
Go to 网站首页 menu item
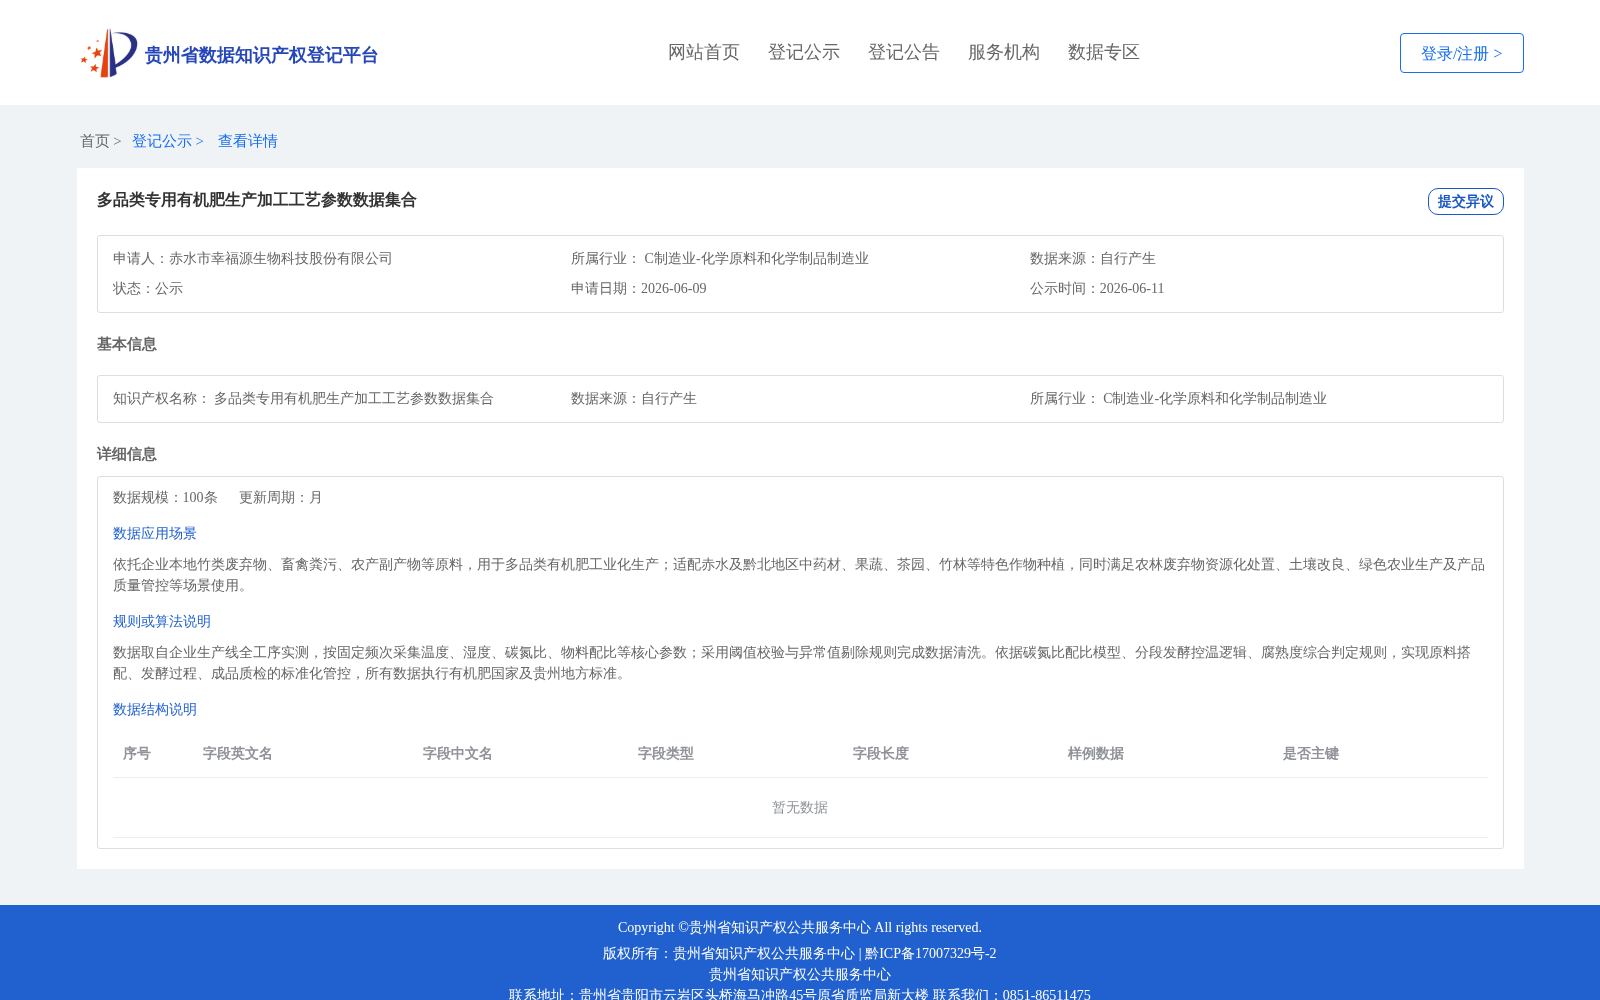704,52
